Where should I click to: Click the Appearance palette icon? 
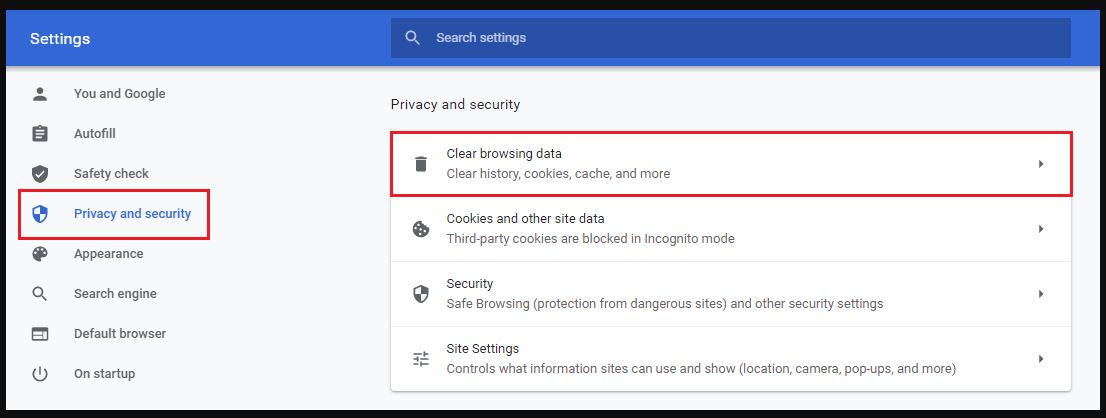40,254
